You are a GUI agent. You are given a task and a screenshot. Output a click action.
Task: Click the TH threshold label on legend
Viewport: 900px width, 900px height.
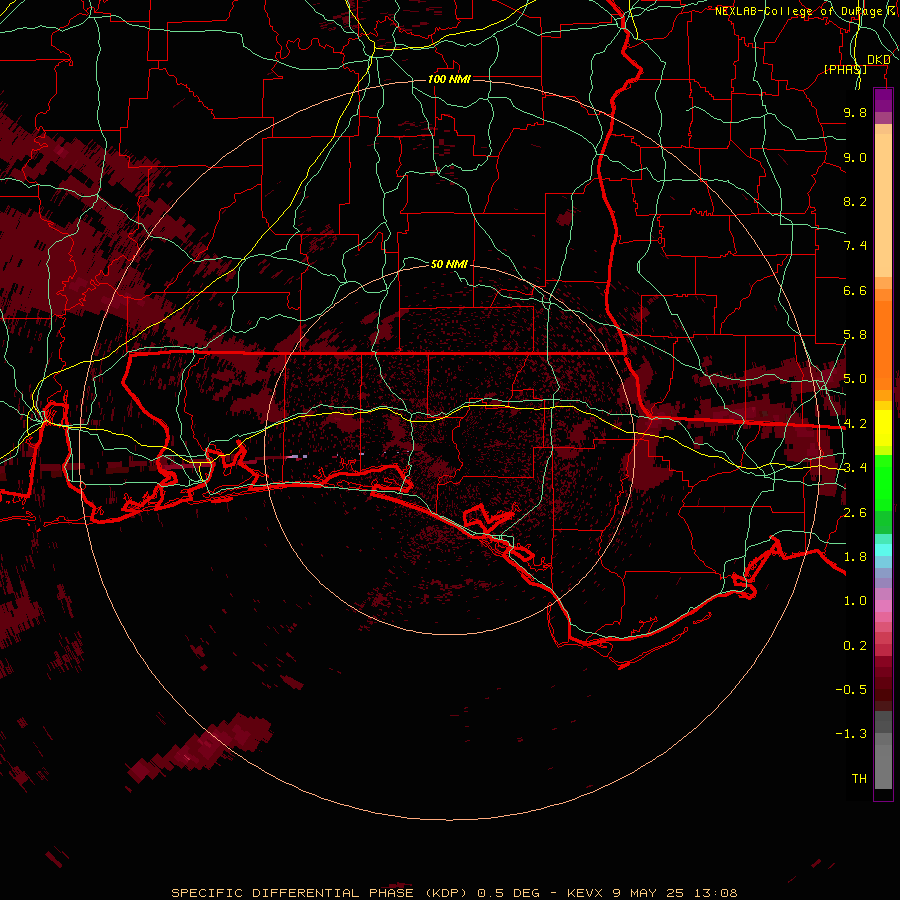(x=859, y=779)
